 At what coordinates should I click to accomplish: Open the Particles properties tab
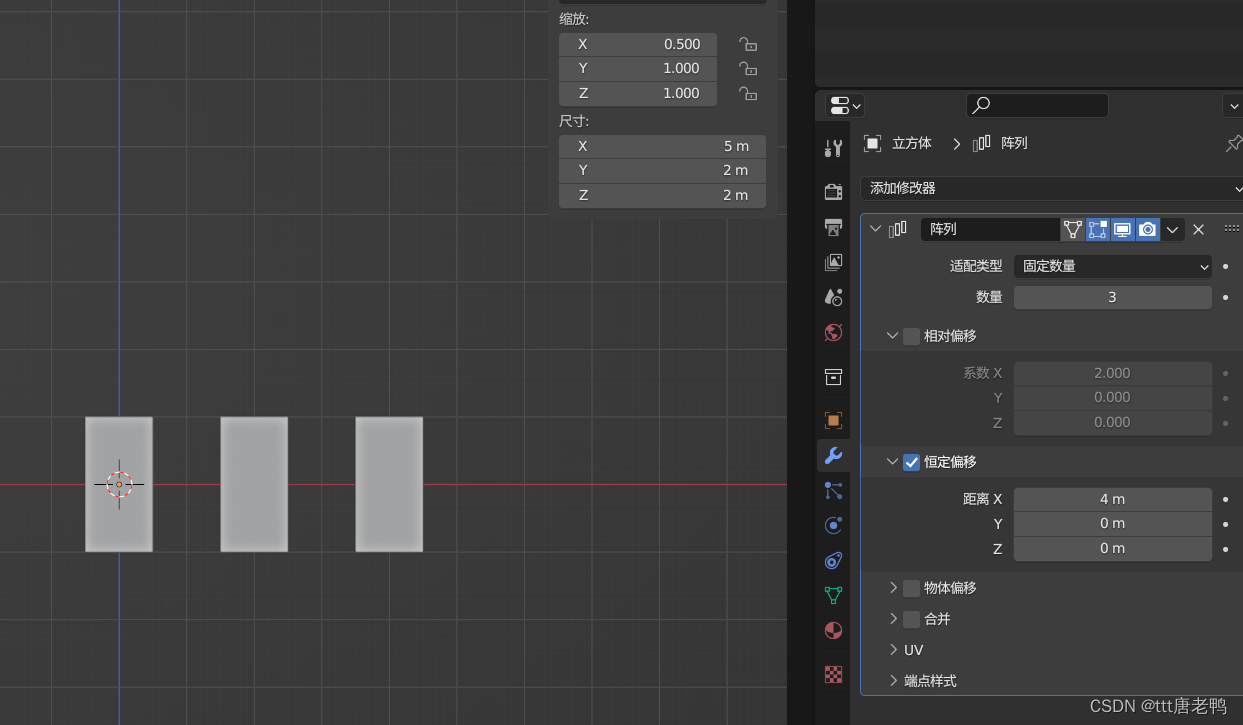pos(833,490)
